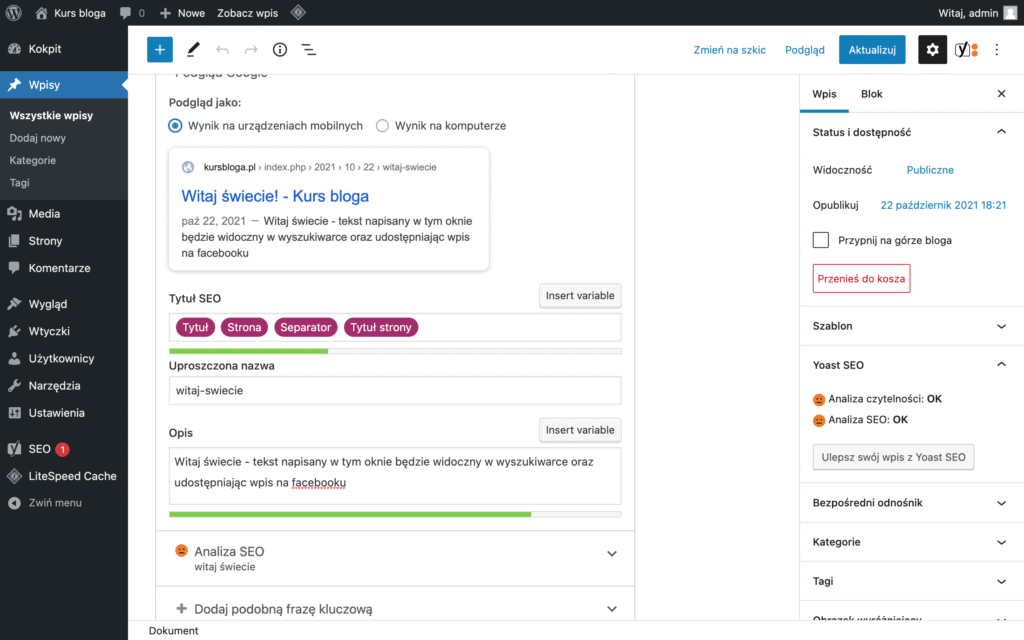Switch to the Blok tab

click(871, 94)
